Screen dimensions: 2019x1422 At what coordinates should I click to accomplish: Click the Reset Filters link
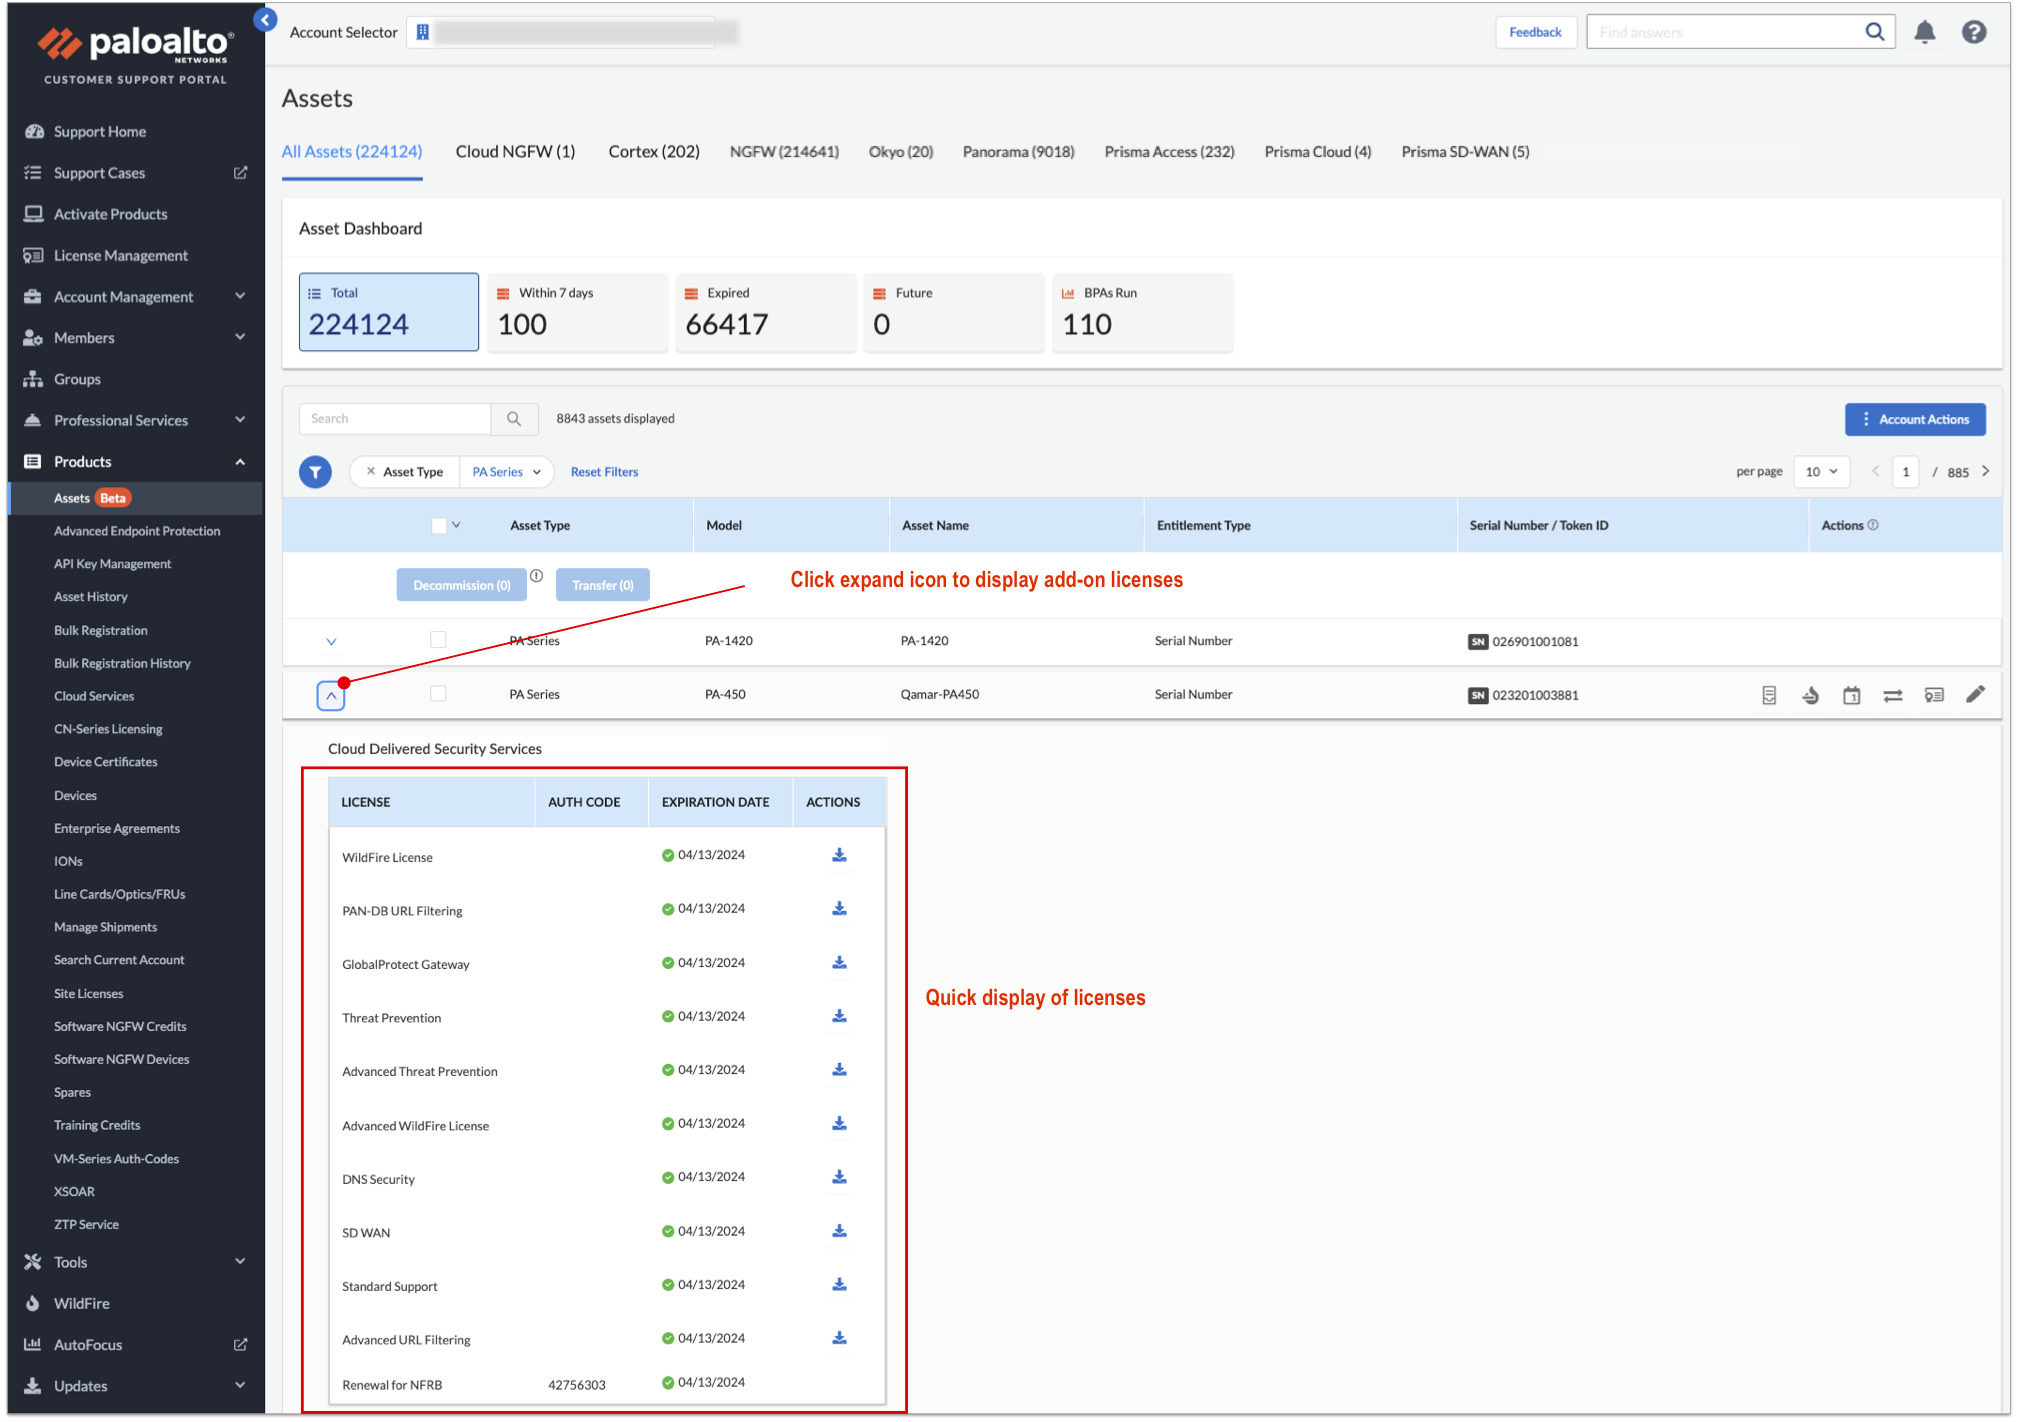604,472
